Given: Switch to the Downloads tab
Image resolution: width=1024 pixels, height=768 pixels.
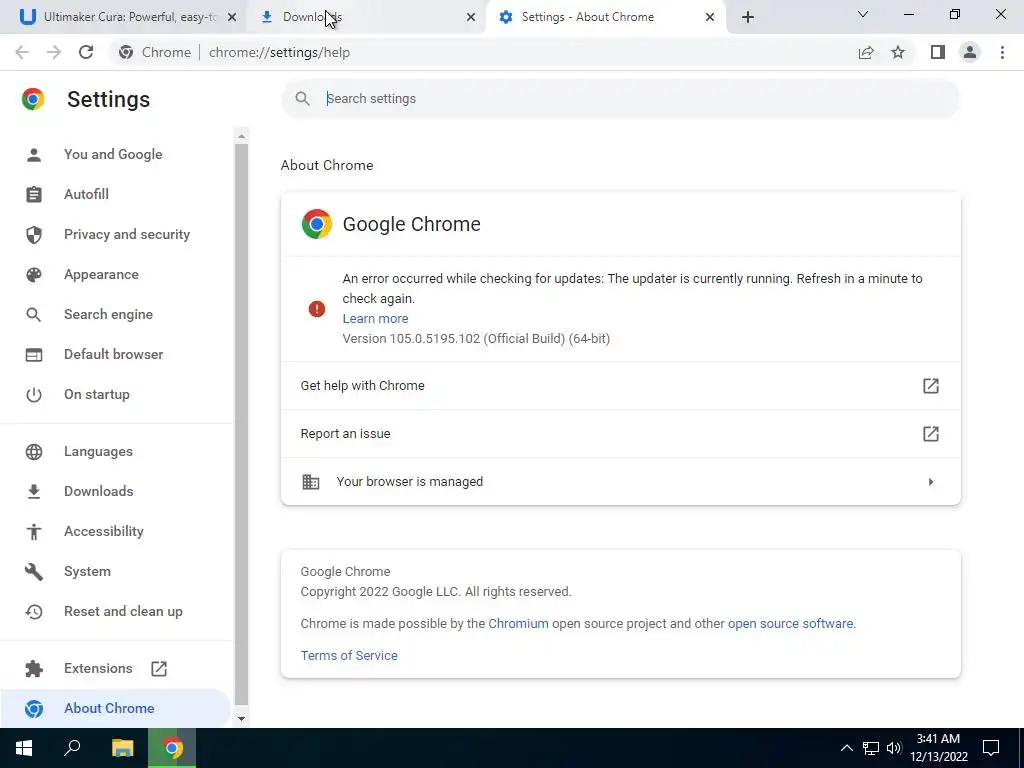Looking at the screenshot, I should click(x=366, y=17).
